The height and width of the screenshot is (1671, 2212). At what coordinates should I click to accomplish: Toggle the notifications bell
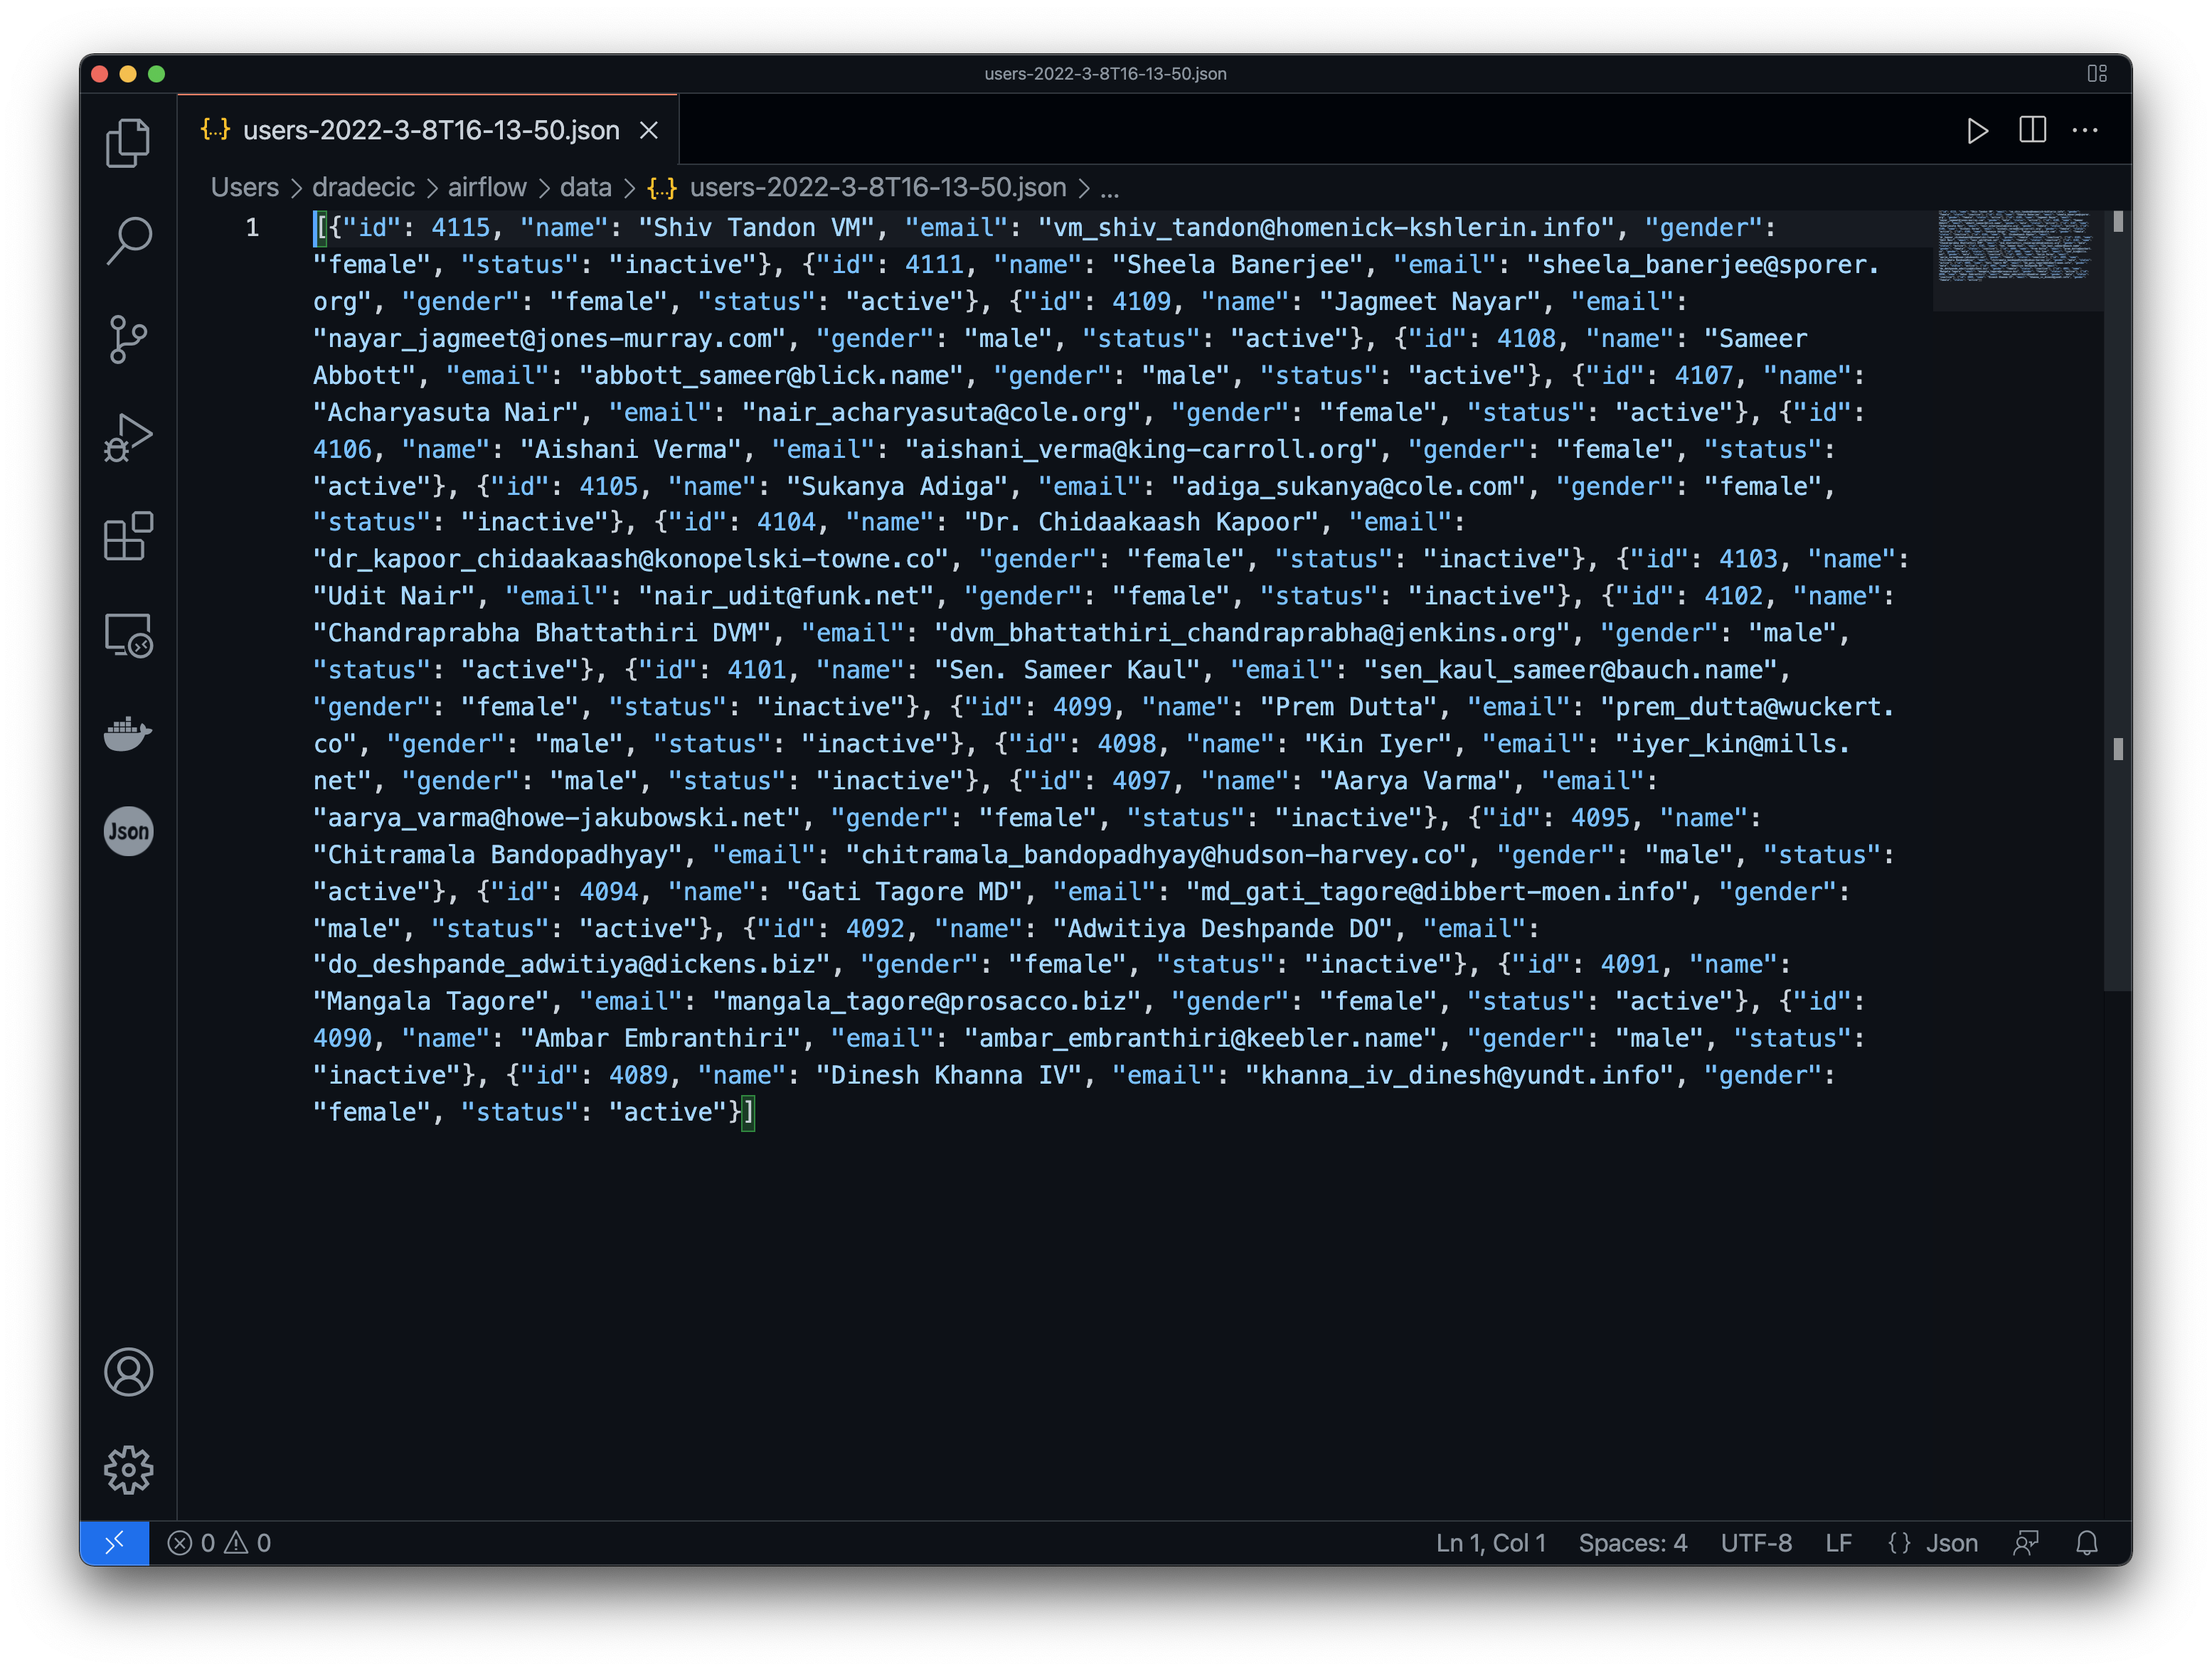[x=2087, y=1542]
